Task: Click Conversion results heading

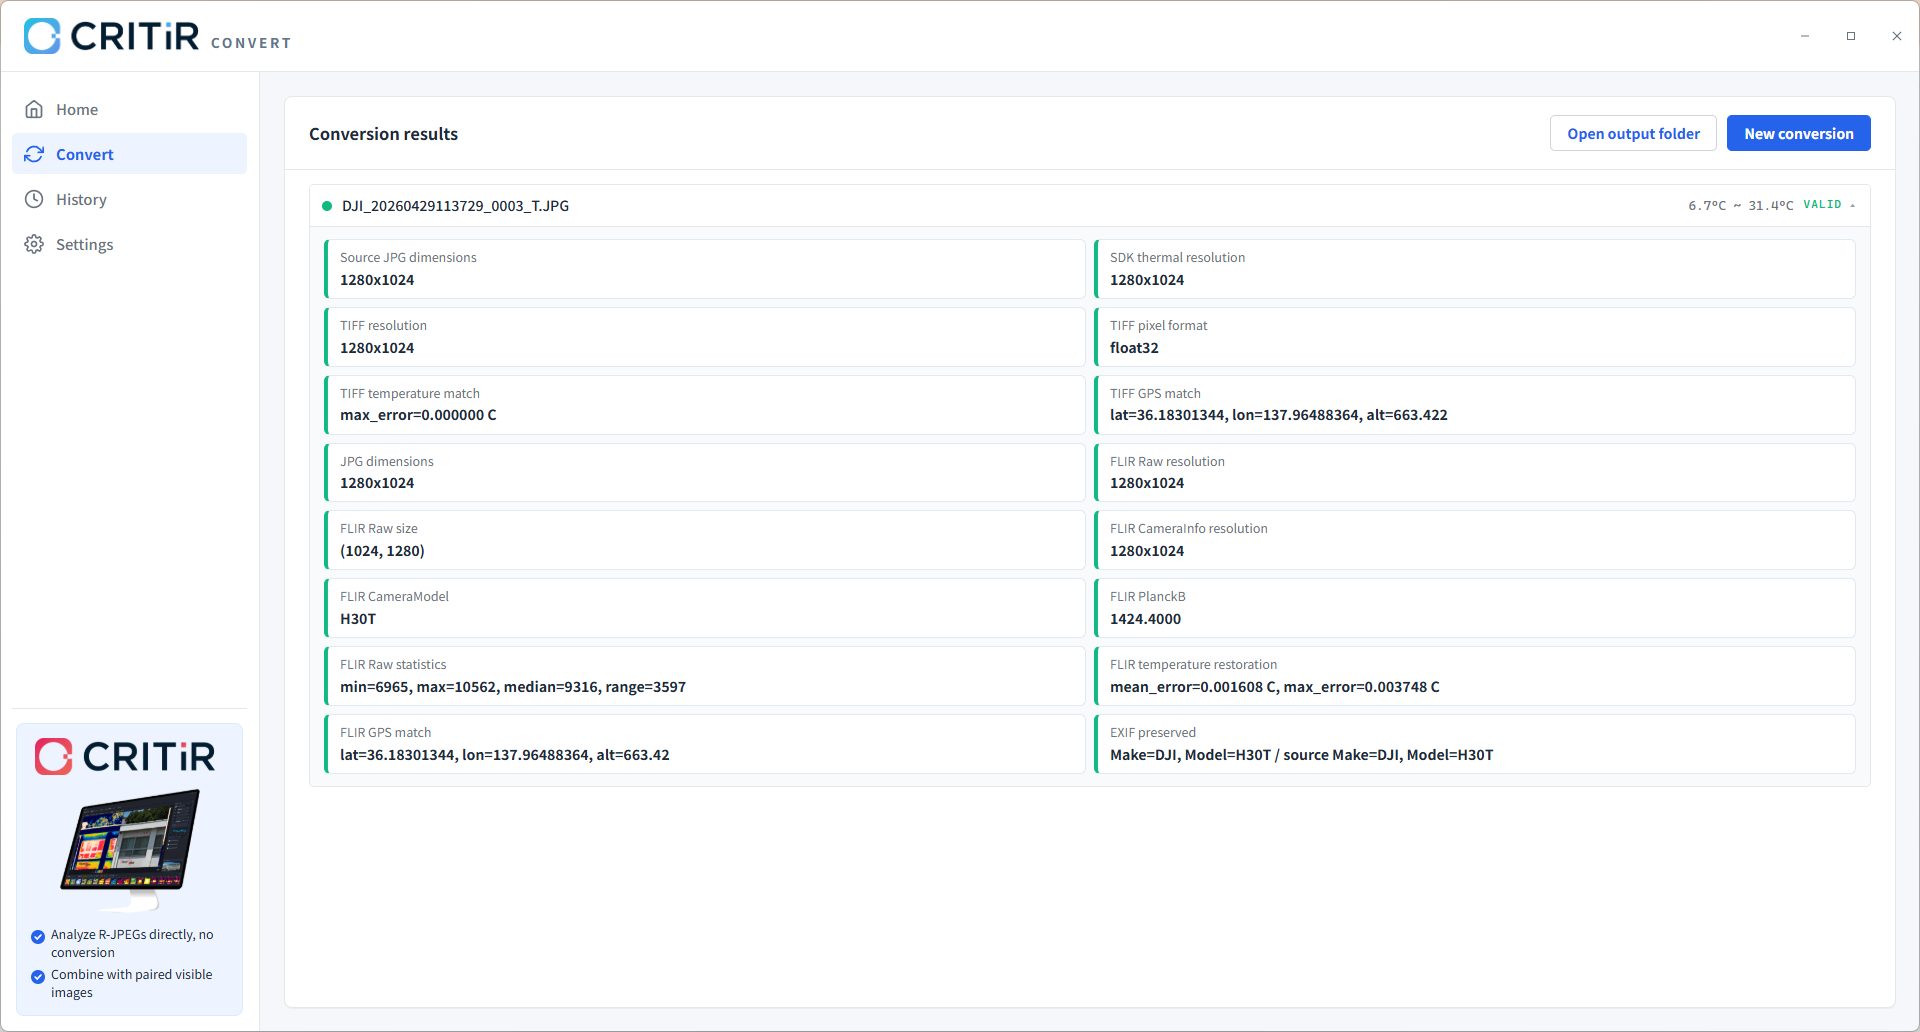Action: coord(383,134)
